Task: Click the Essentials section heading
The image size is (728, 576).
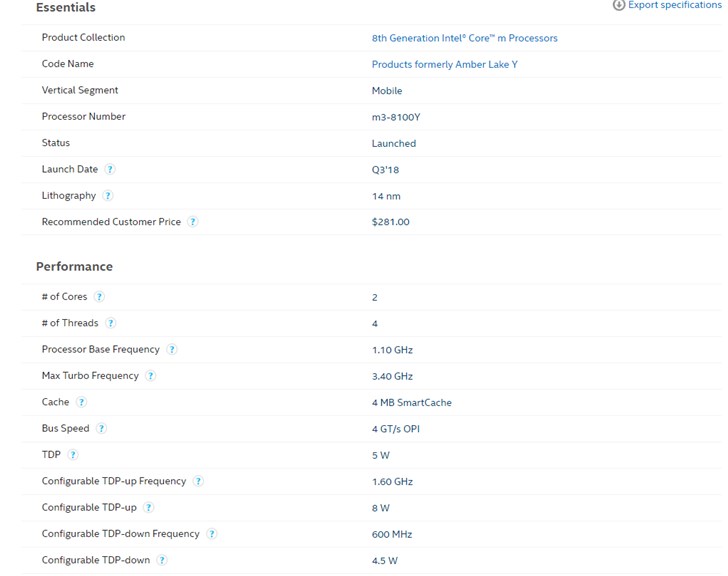Action: coord(66,8)
